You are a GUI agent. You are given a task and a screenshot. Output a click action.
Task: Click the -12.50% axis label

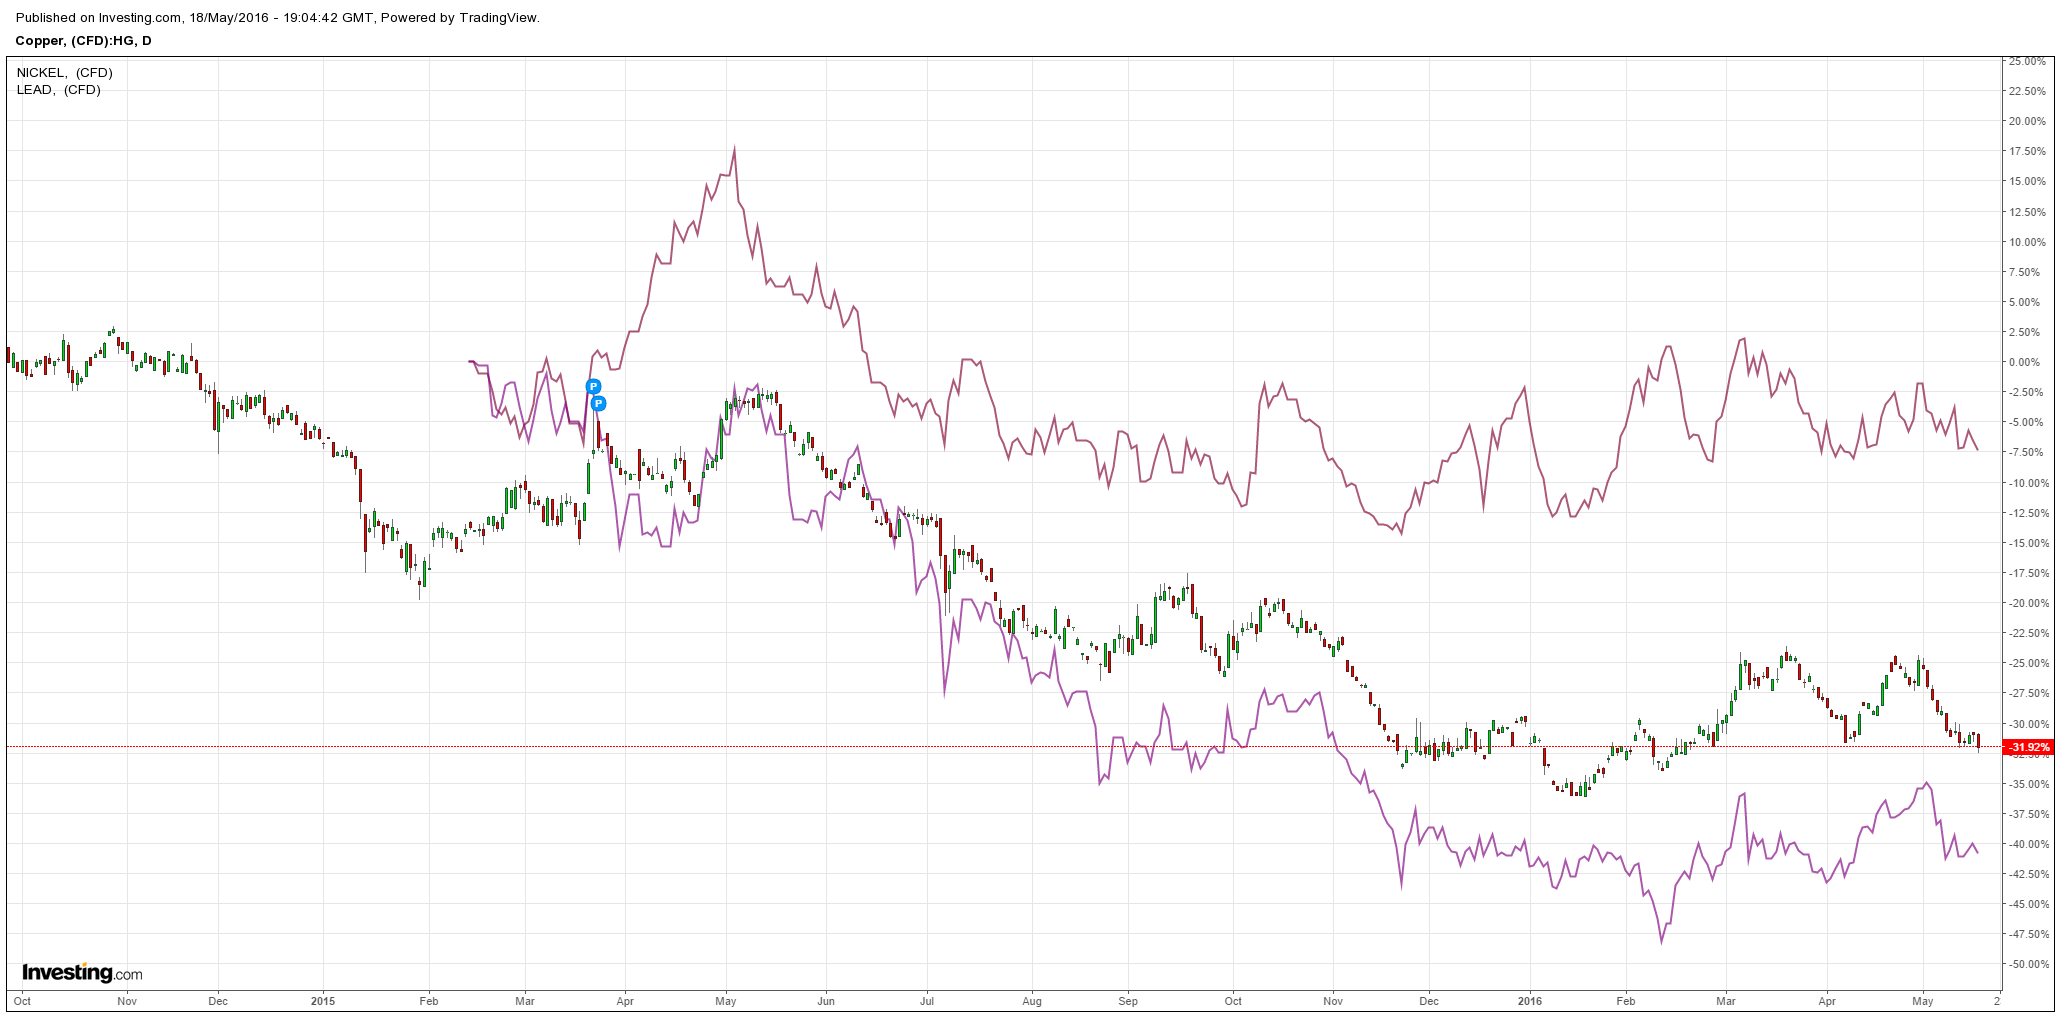click(2027, 514)
